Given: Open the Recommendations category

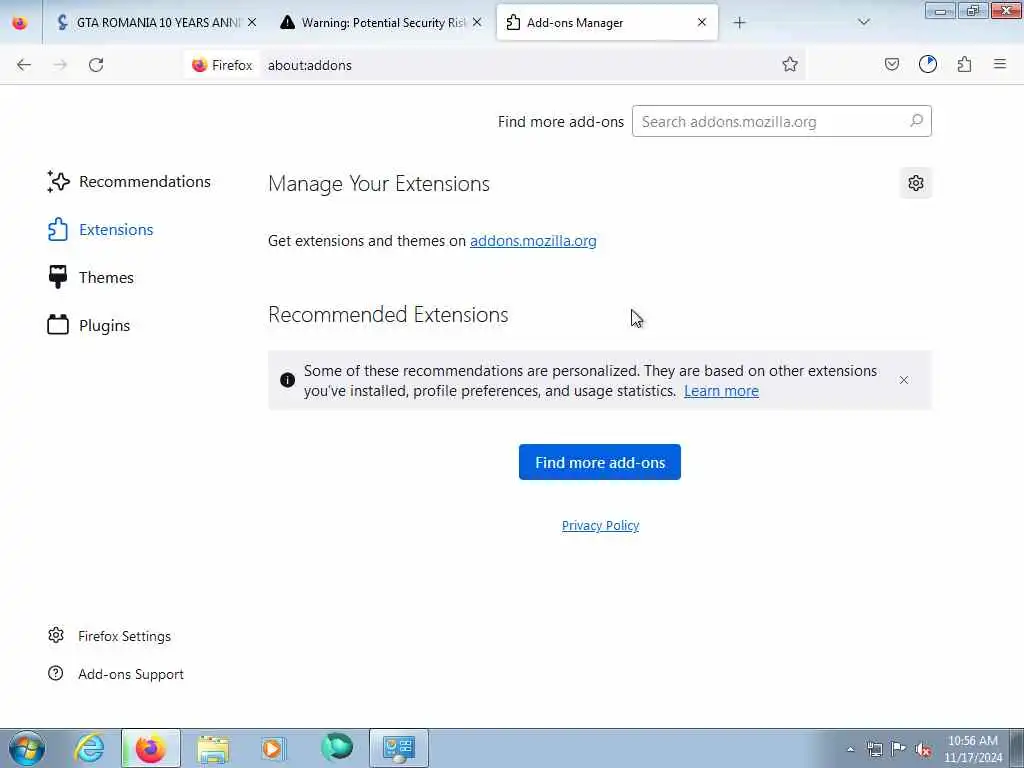Looking at the screenshot, I should coord(129,182).
